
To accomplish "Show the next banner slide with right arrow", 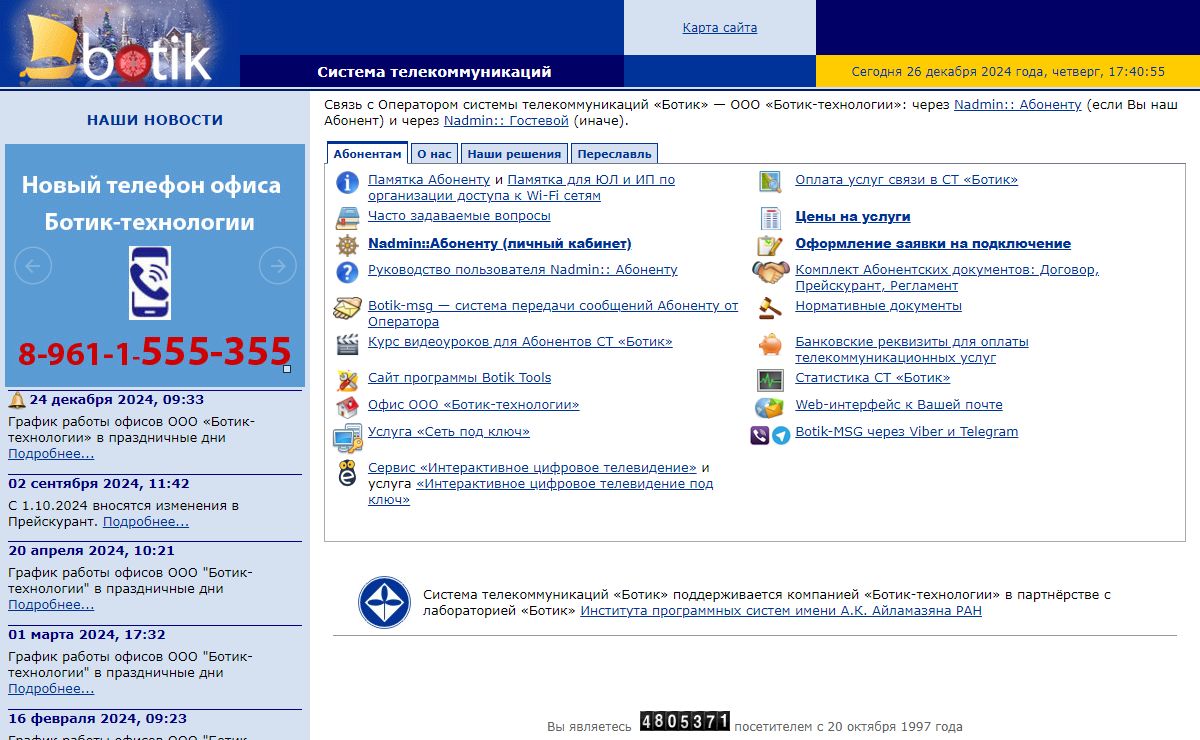I will coord(278,266).
